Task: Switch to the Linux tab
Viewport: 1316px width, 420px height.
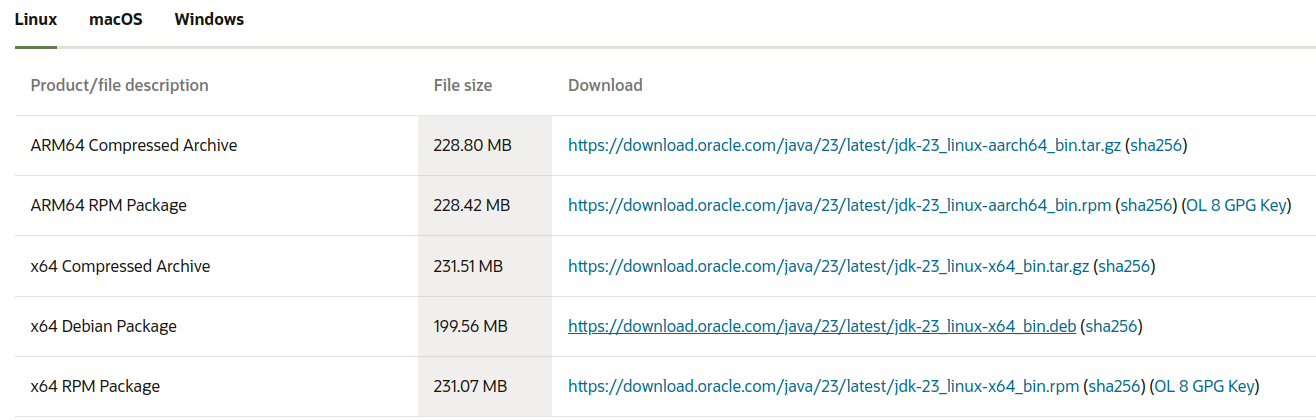Action: point(36,20)
